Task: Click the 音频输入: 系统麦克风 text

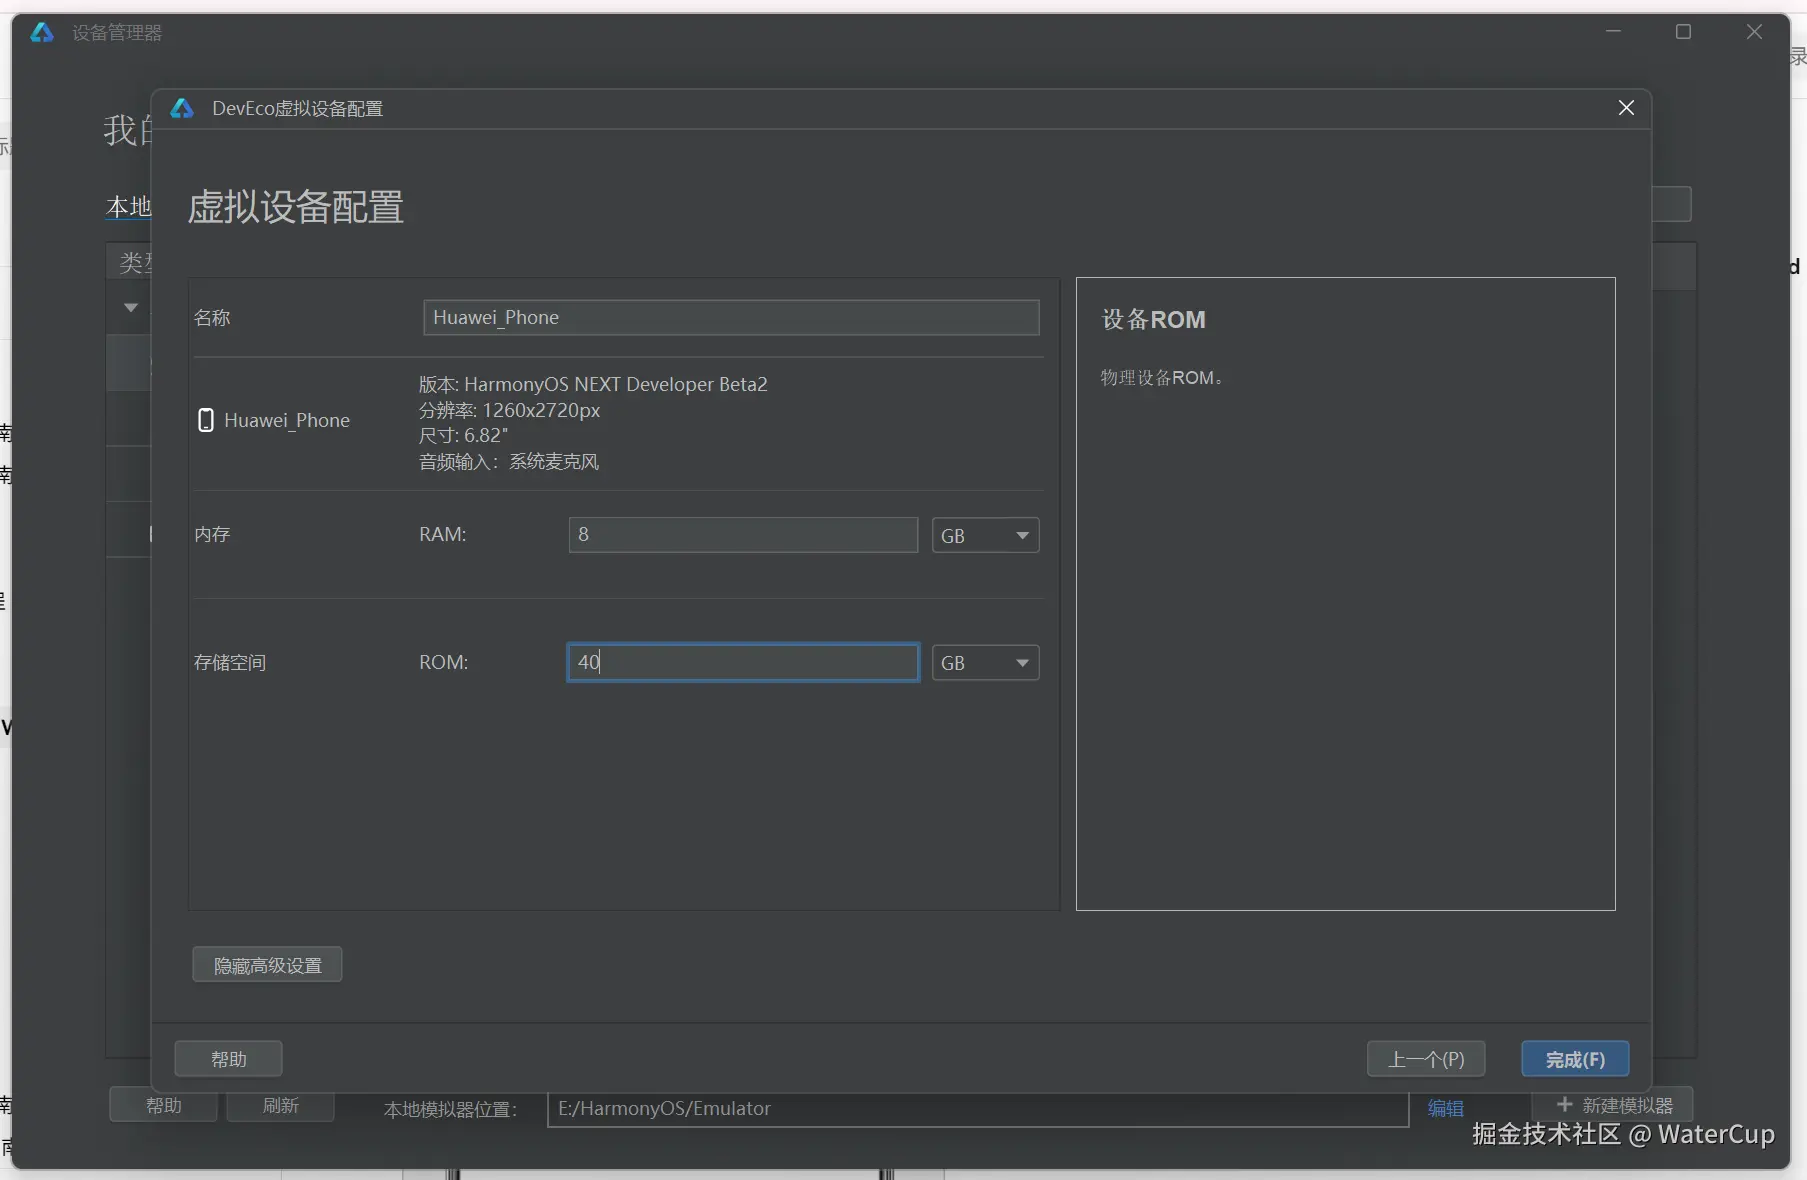Action: 509,462
